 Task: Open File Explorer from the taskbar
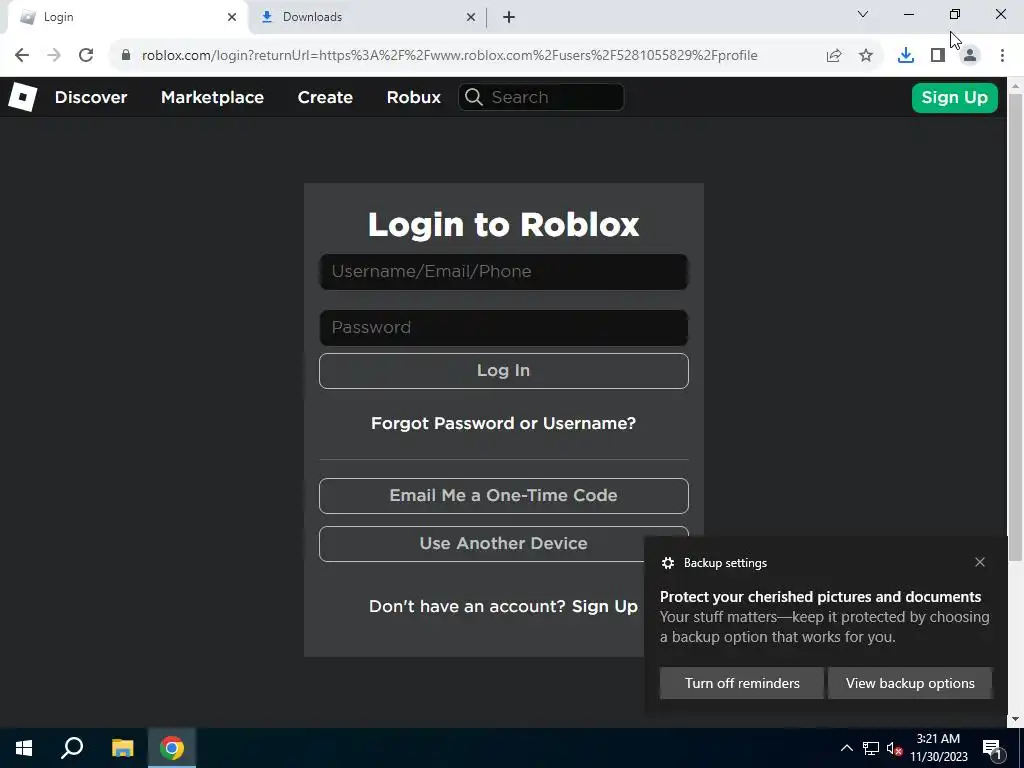point(122,748)
